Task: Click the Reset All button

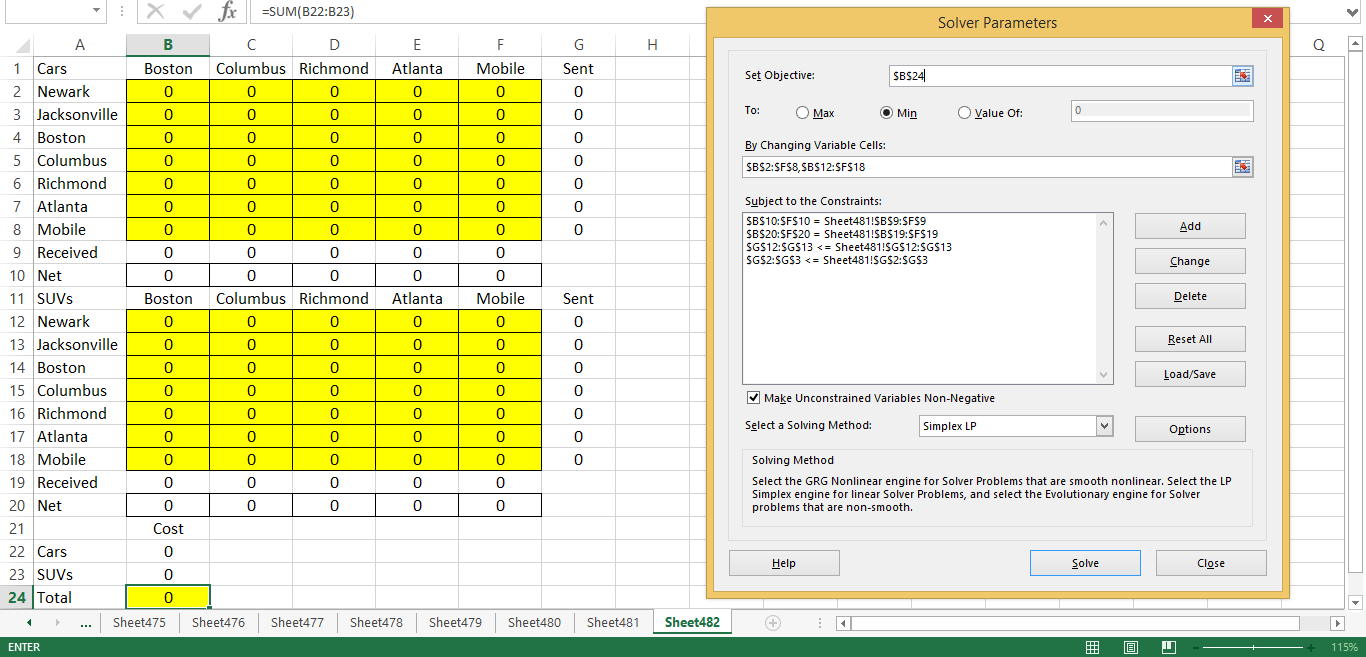Action: pos(1189,338)
